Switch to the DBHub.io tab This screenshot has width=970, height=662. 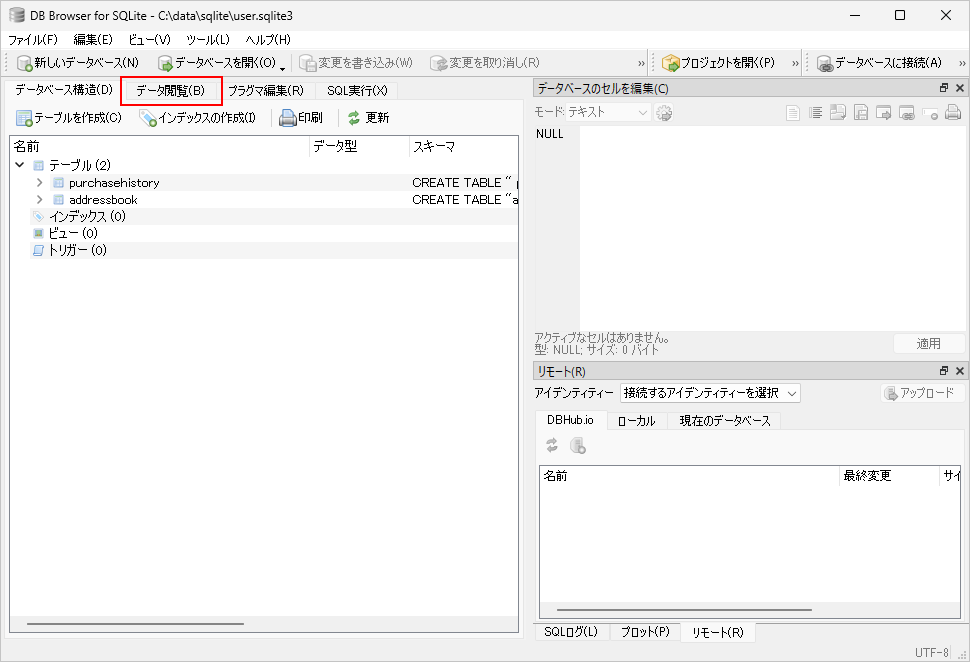tap(570, 420)
